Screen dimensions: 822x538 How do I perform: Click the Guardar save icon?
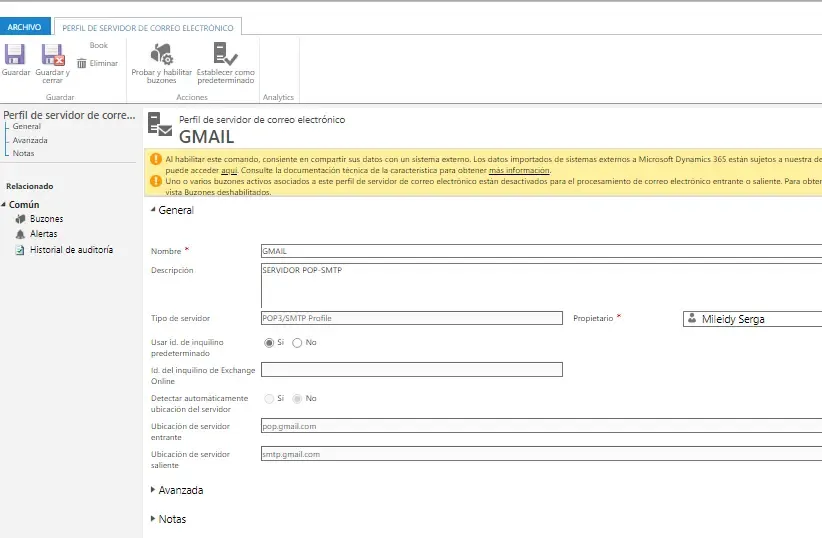pos(16,55)
